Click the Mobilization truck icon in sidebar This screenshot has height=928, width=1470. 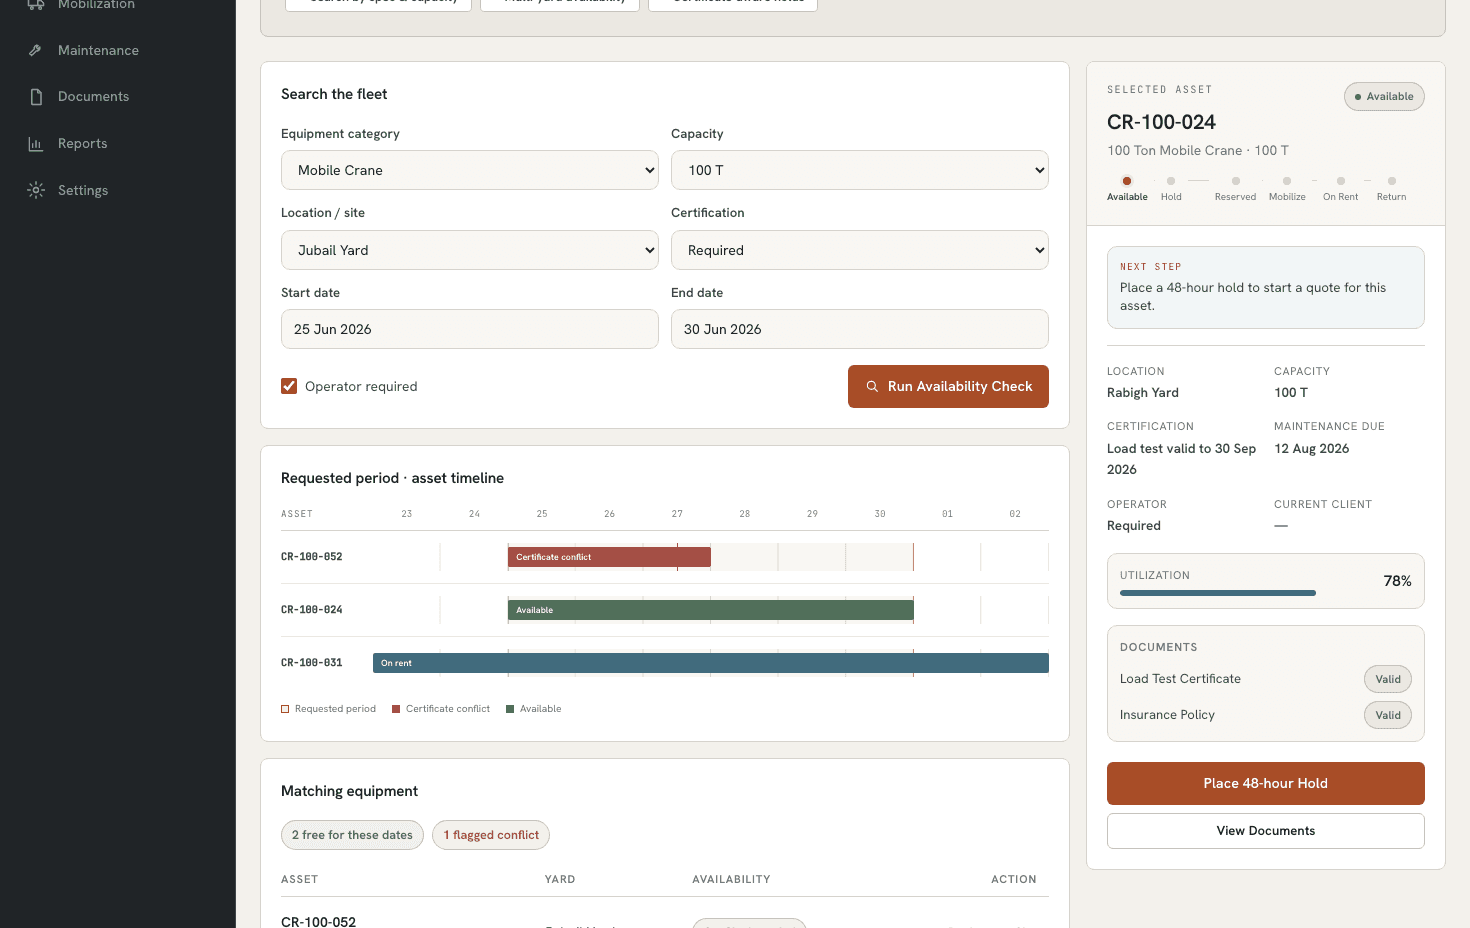coord(36,4)
